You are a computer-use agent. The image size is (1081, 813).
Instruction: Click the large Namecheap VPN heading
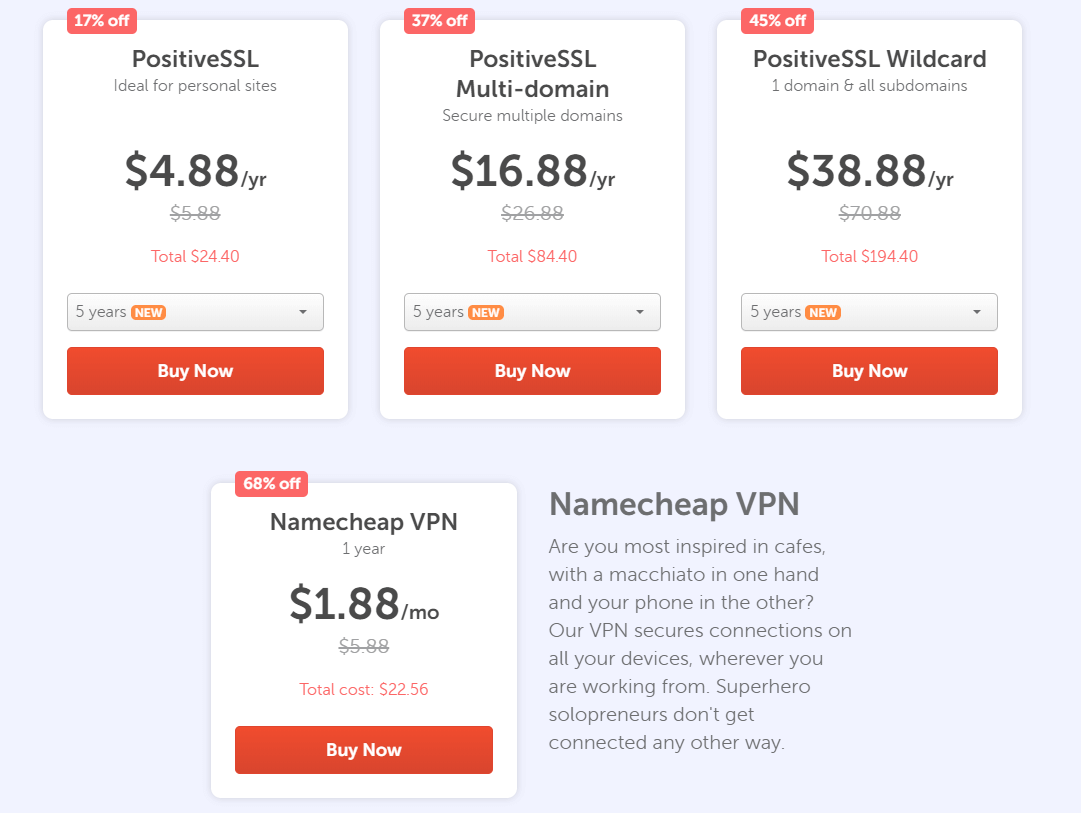pos(674,504)
